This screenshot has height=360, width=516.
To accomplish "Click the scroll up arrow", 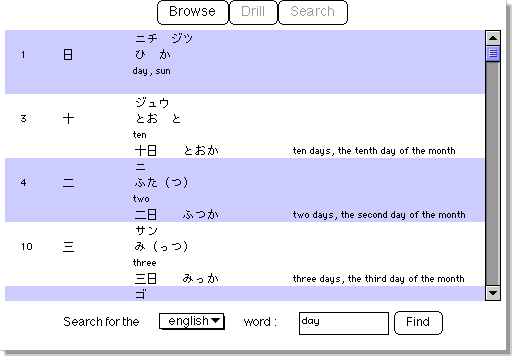I will 493,38.
